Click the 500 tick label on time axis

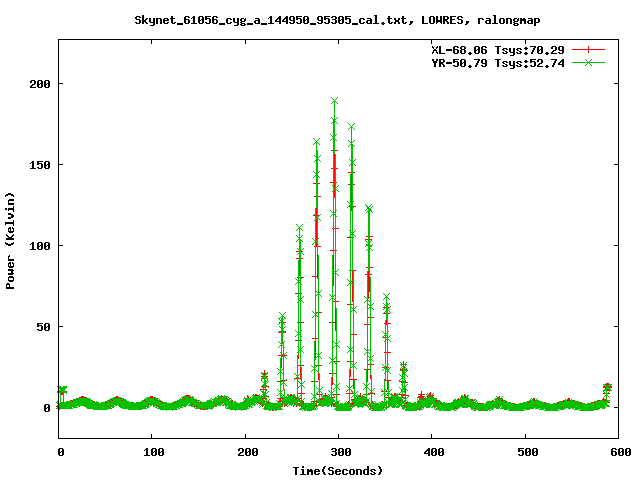525,453
